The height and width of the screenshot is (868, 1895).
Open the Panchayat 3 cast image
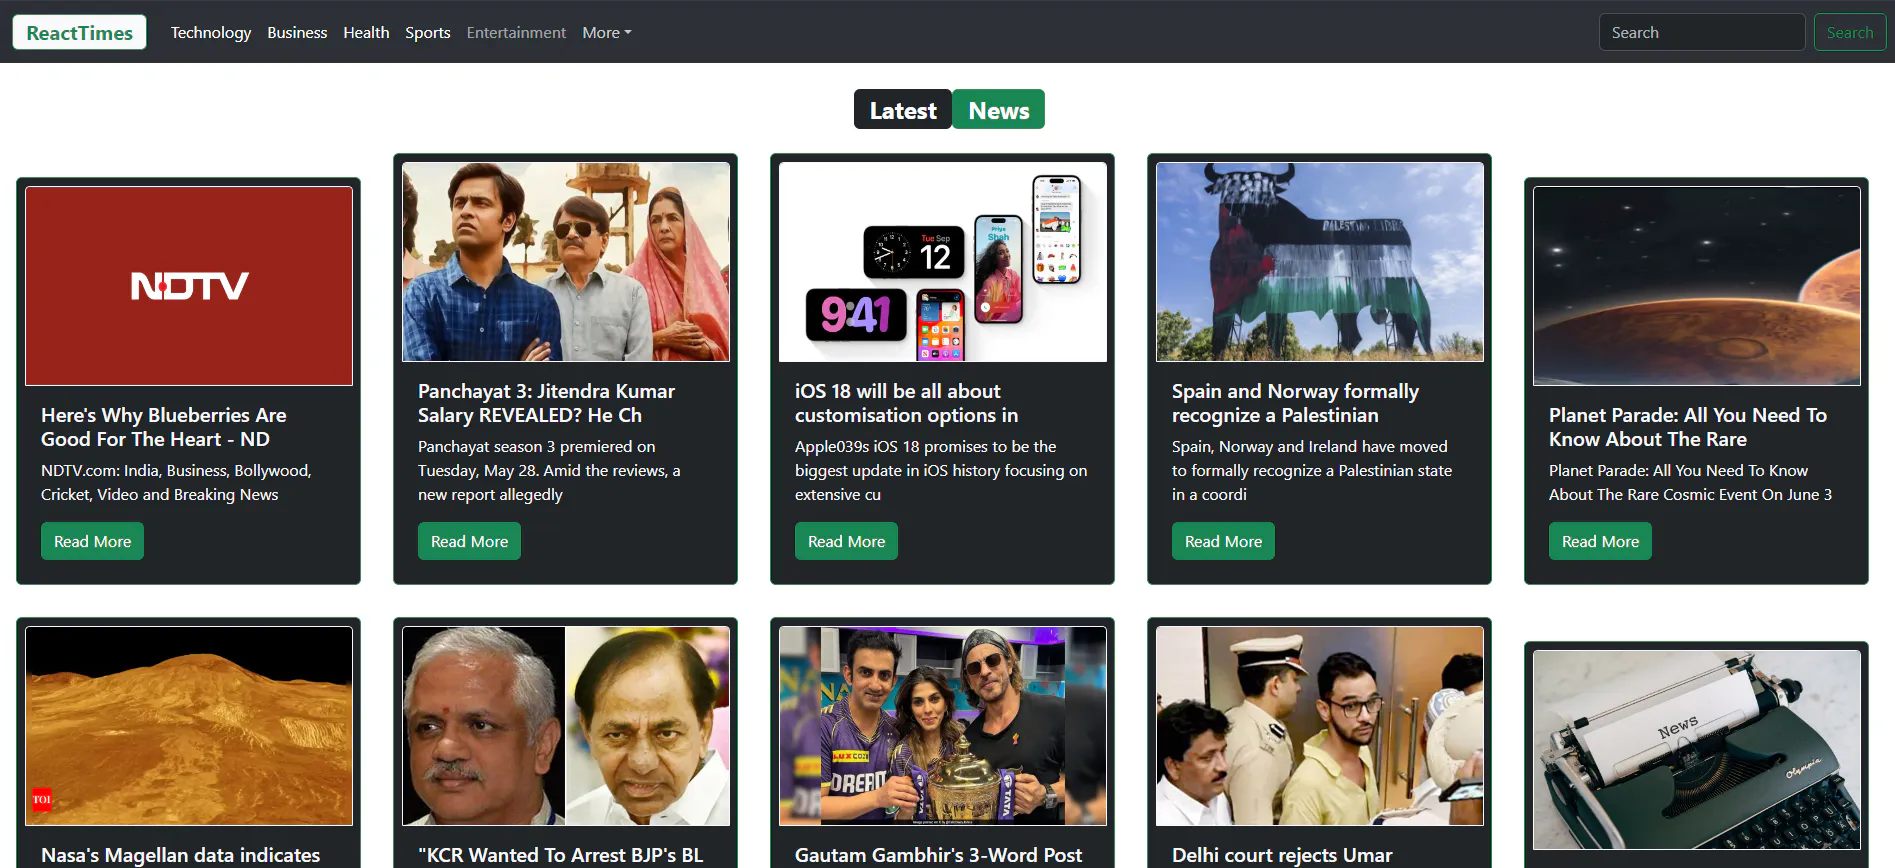coord(566,262)
